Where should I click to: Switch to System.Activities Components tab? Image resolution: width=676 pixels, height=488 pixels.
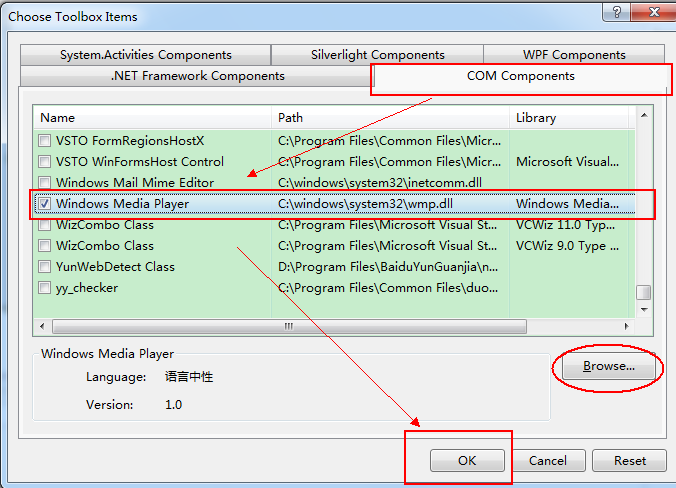pyautogui.click(x=146, y=55)
